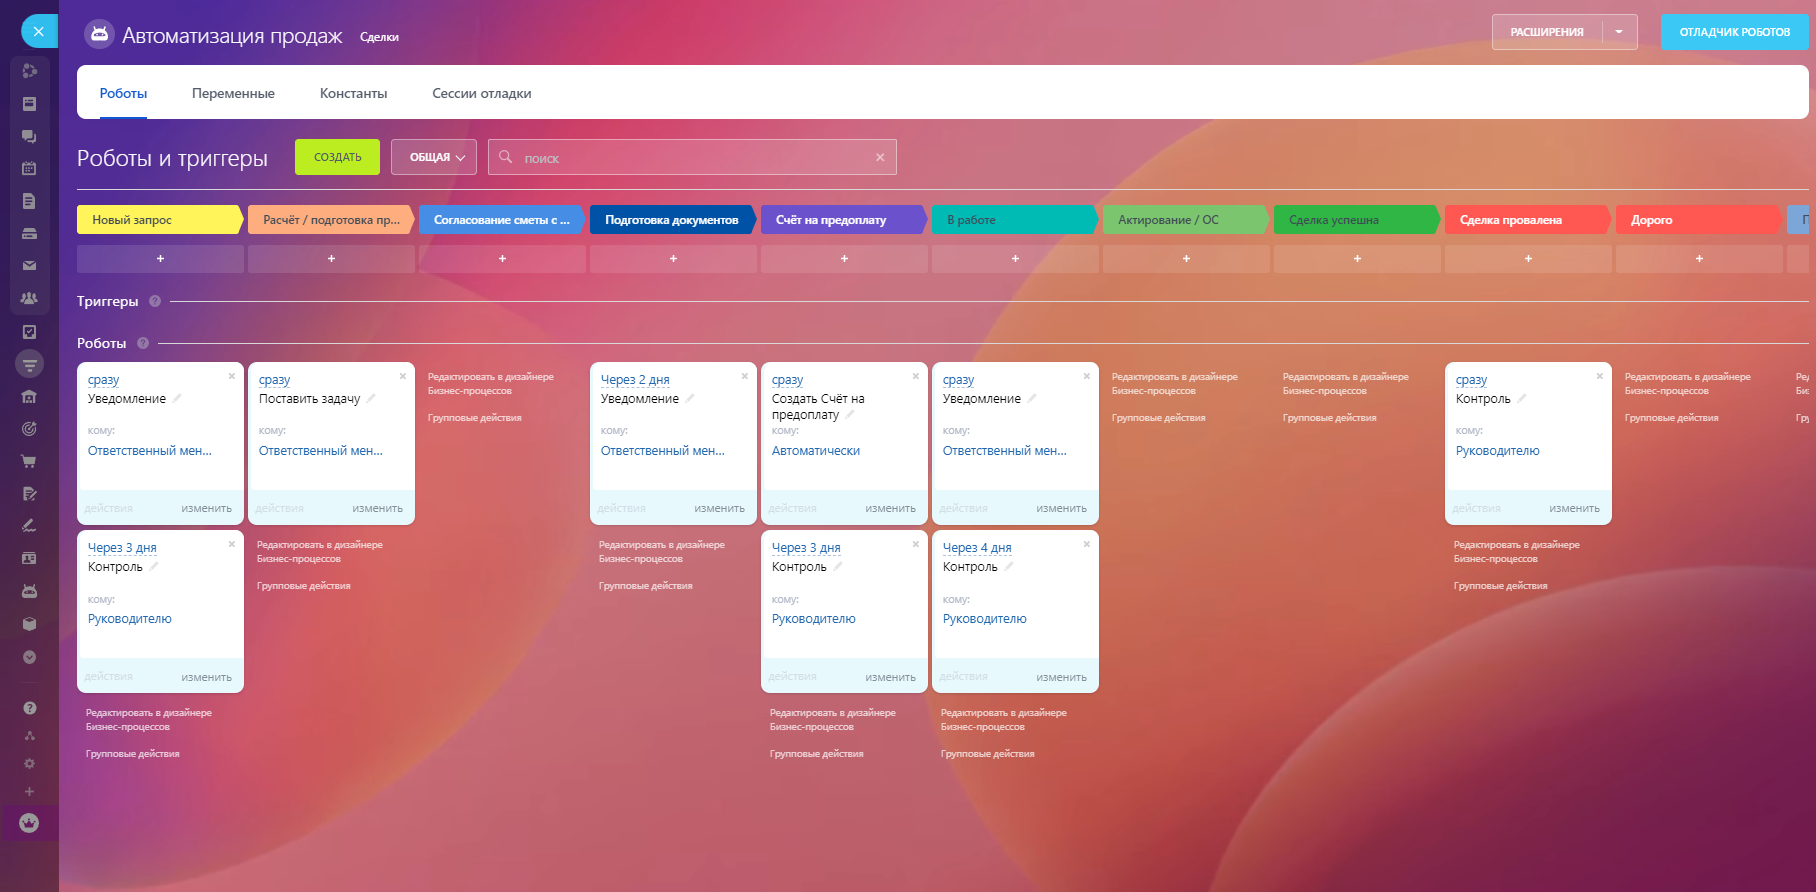Viewport: 1816px width, 892px height.
Task: Add a robot under Дорого stage
Action: click(x=1699, y=259)
